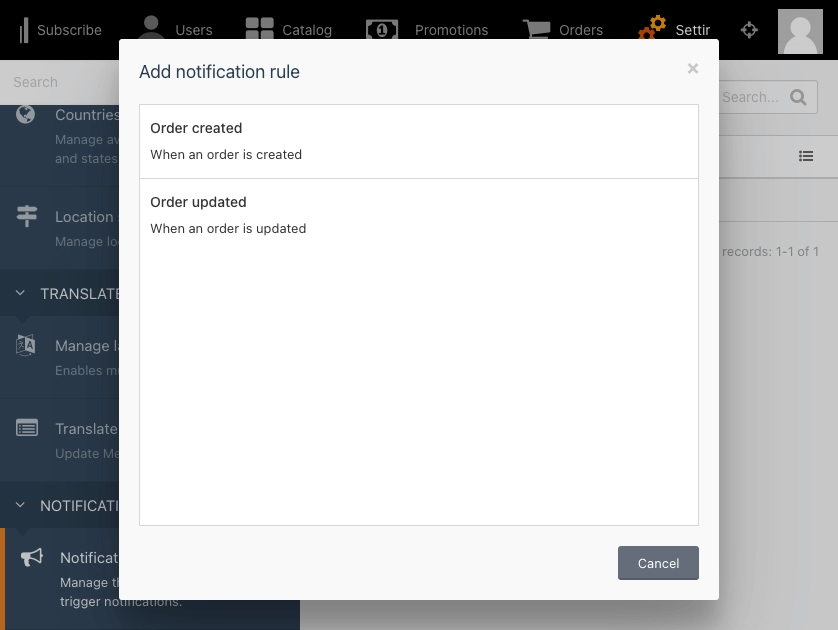Close the Add notification rule dialog

pyautogui.click(x=693, y=68)
